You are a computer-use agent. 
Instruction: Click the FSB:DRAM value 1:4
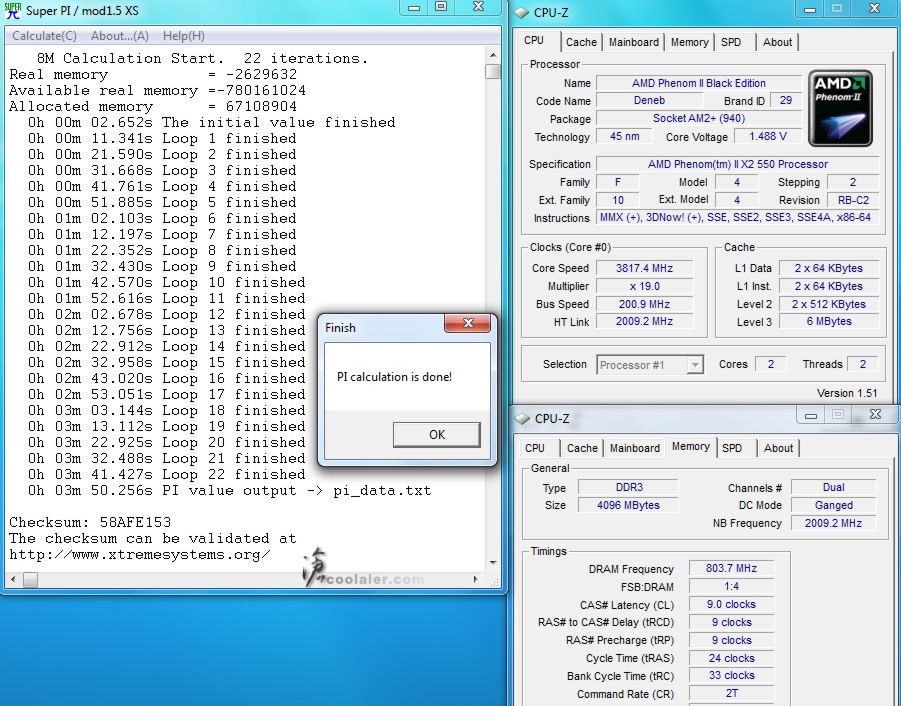pyautogui.click(x=731, y=587)
